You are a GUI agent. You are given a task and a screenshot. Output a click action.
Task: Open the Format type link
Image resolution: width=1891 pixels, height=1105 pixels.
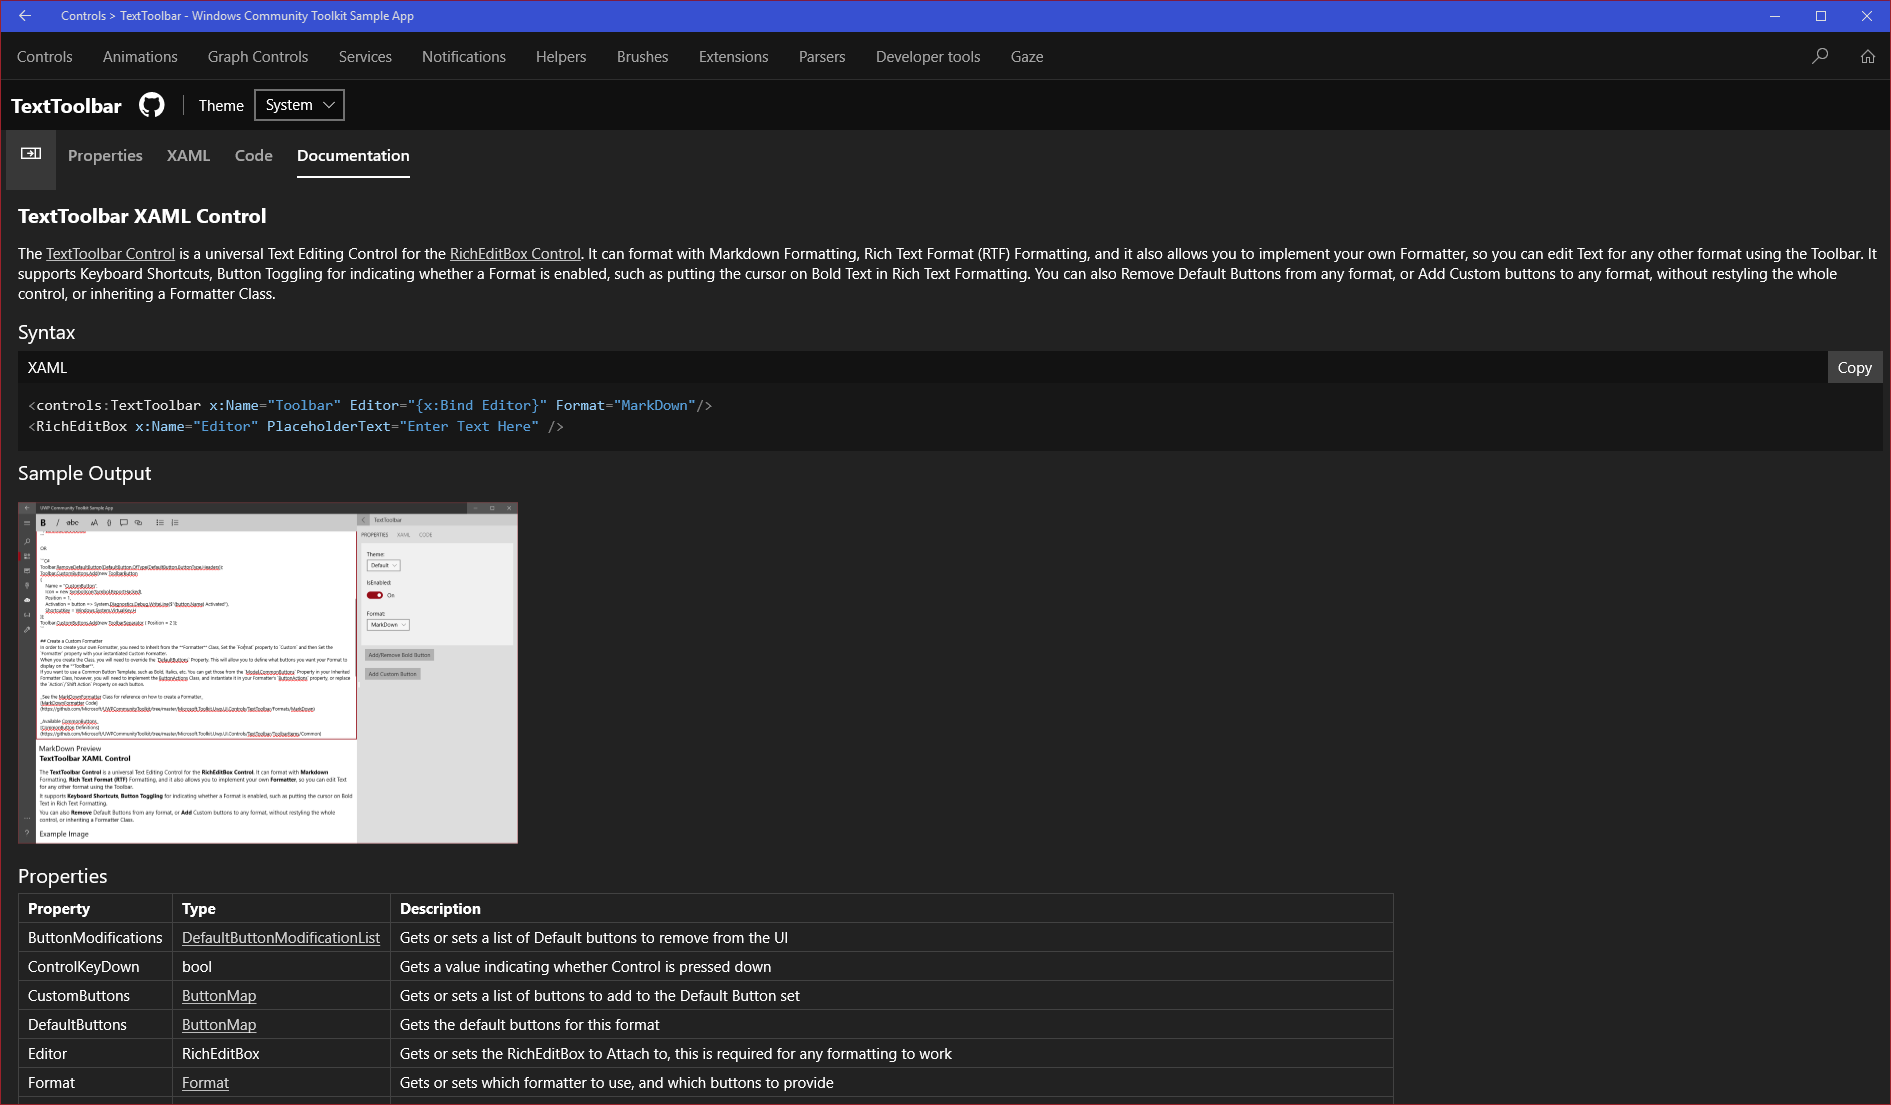pos(205,1083)
